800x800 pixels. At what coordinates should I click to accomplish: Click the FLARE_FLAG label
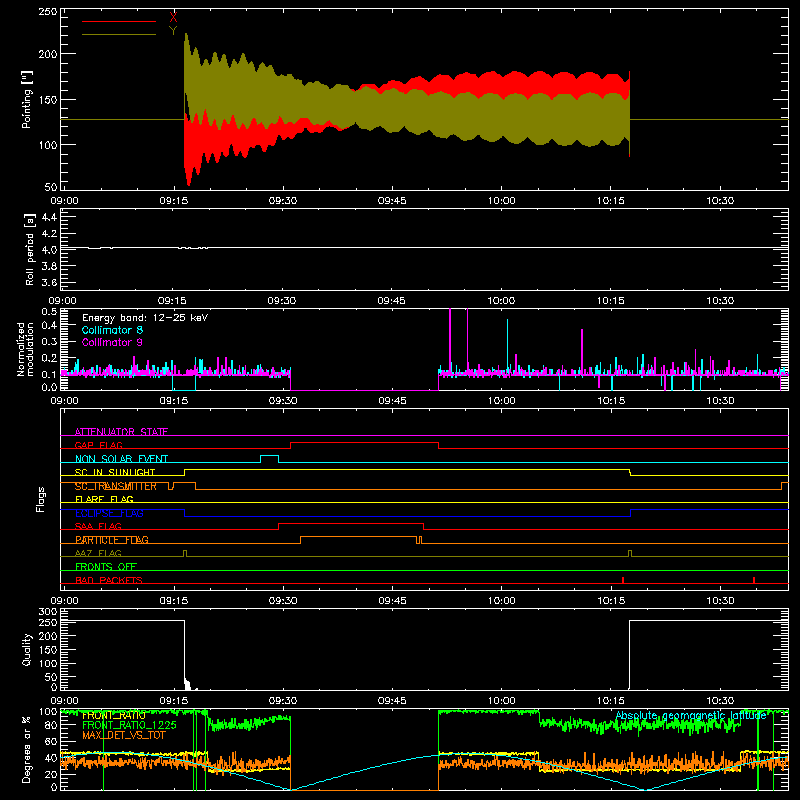coord(104,499)
